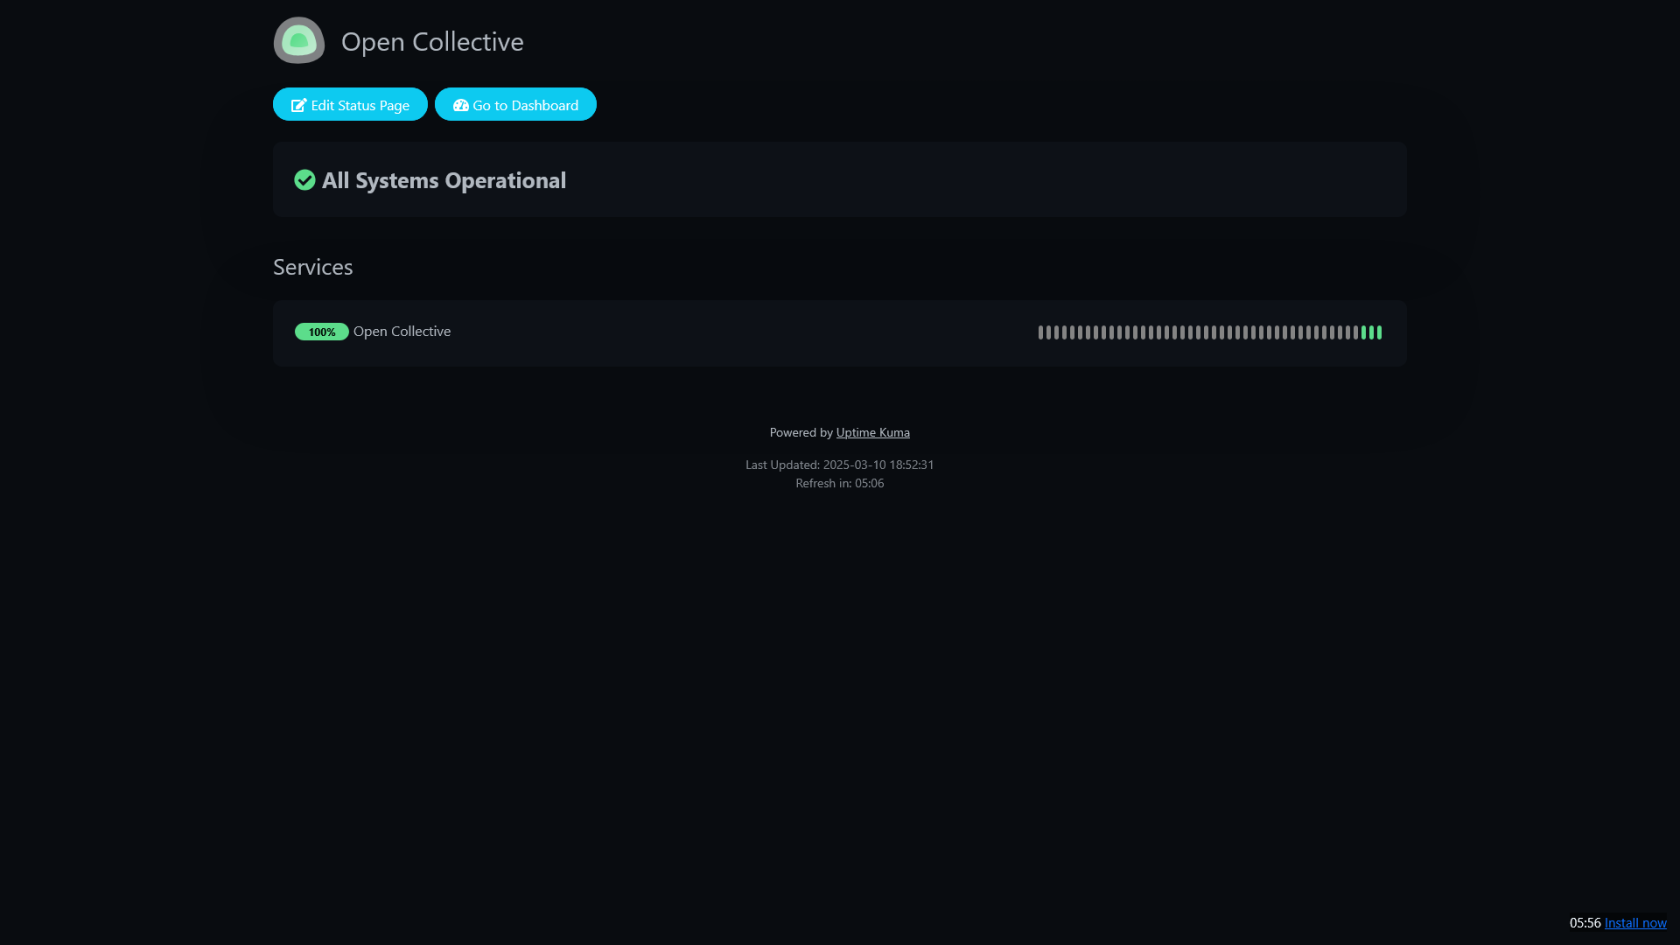Select the Services section heading
The height and width of the screenshot is (945, 1680).
pyautogui.click(x=313, y=267)
